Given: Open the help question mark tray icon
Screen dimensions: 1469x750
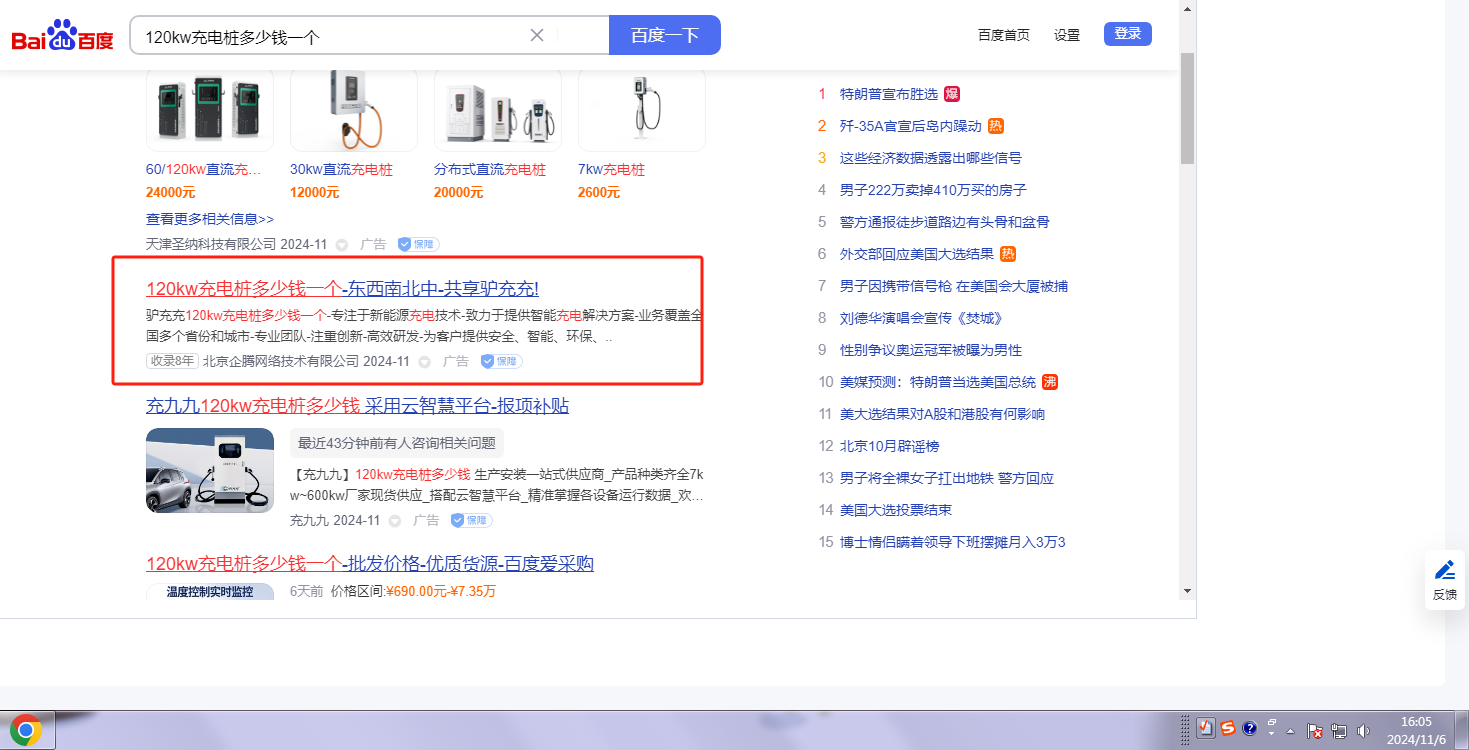Looking at the screenshot, I should coord(1249,729).
